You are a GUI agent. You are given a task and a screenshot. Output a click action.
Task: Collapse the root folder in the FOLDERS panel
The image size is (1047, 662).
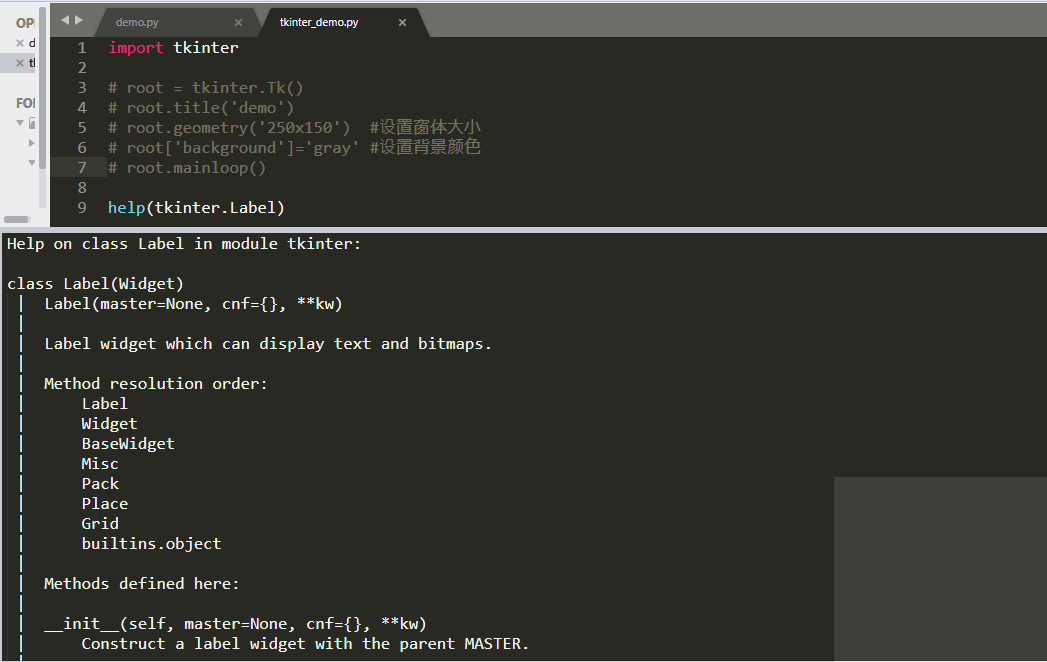tap(20, 122)
